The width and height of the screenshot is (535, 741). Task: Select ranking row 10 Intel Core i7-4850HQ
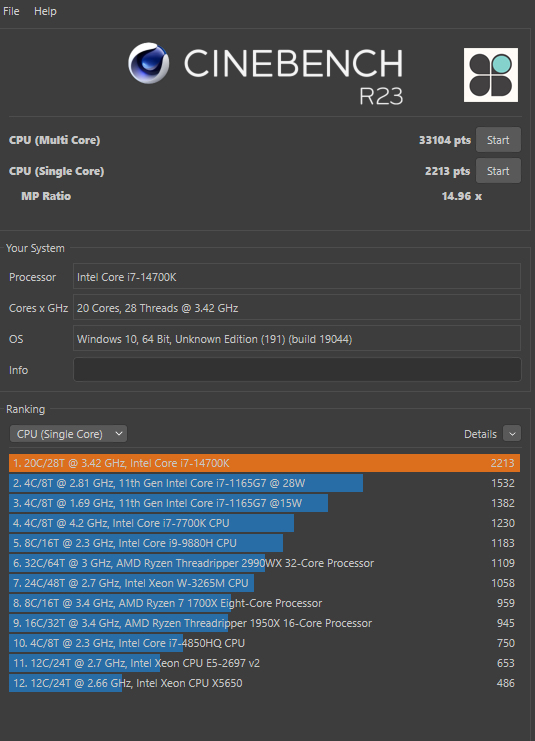(x=264, y=643)
